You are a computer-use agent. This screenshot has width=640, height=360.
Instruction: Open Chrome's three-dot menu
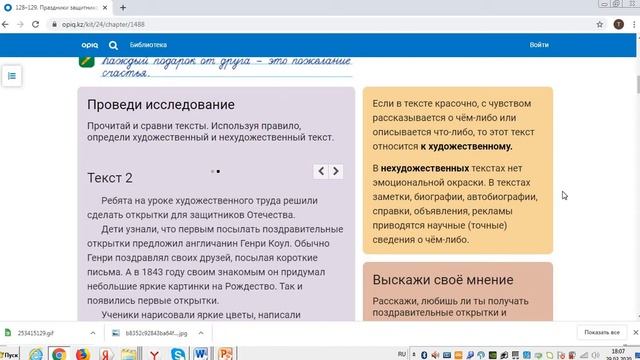pos(634,24)
